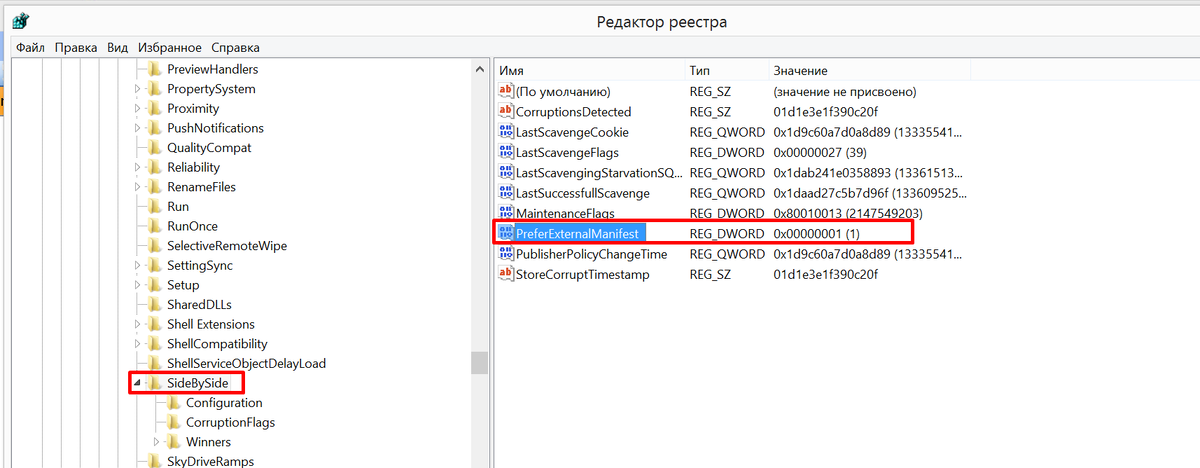Click the Winners subfolder icon
The height and width of the screenshot is (468, 1200).
174,442
